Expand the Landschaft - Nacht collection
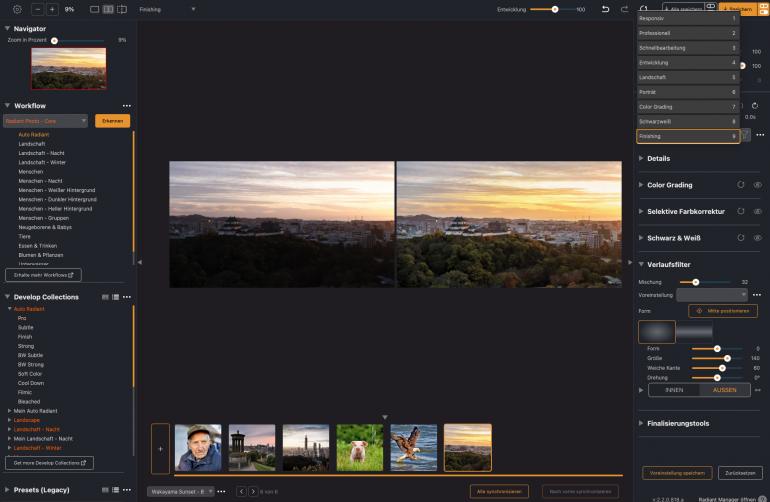The image size is (770, 502). 10,429
